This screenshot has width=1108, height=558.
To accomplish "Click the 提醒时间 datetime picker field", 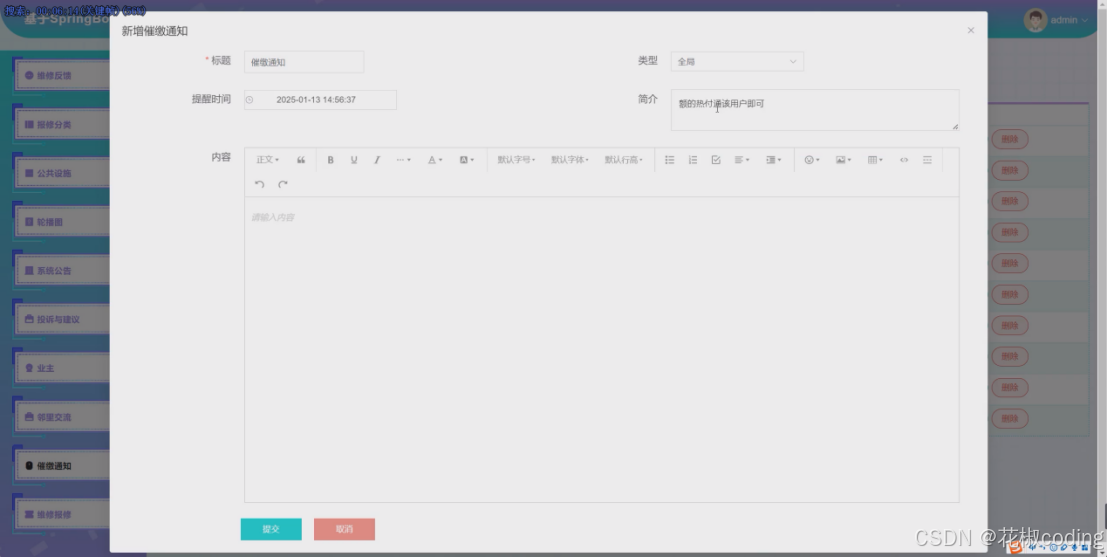I will (320, 100).
